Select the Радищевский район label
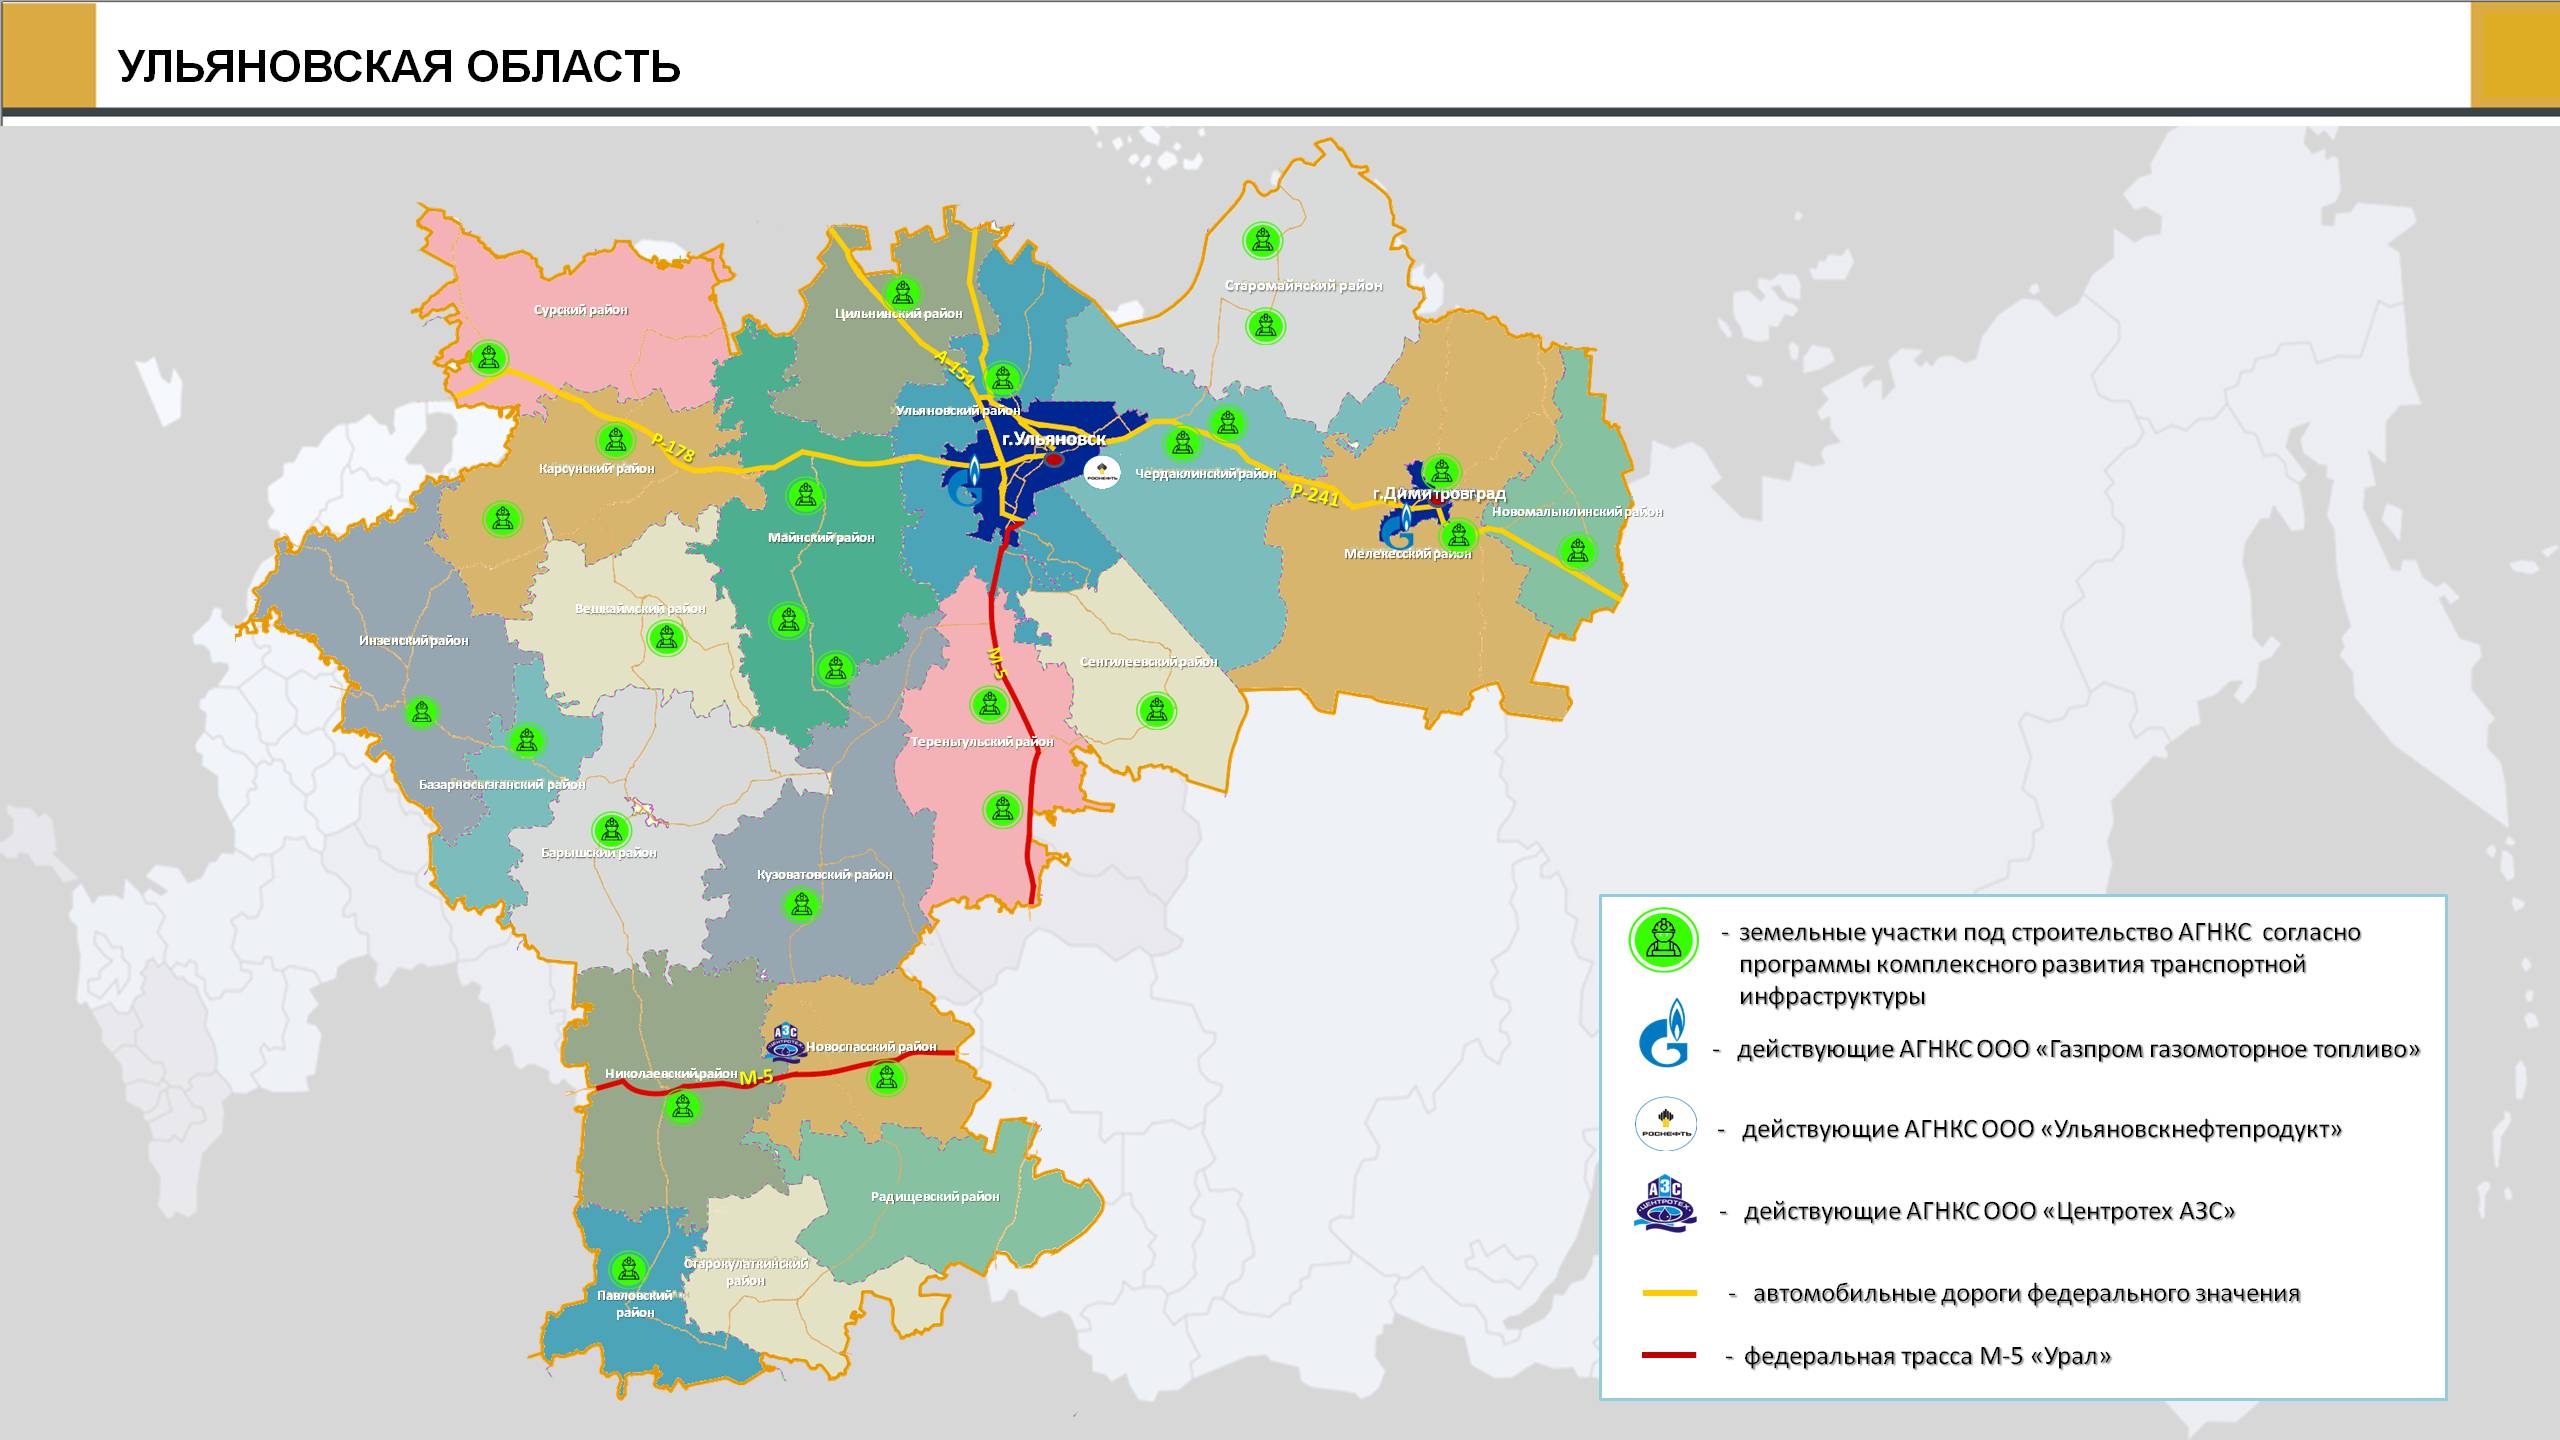 (935, 1197)
